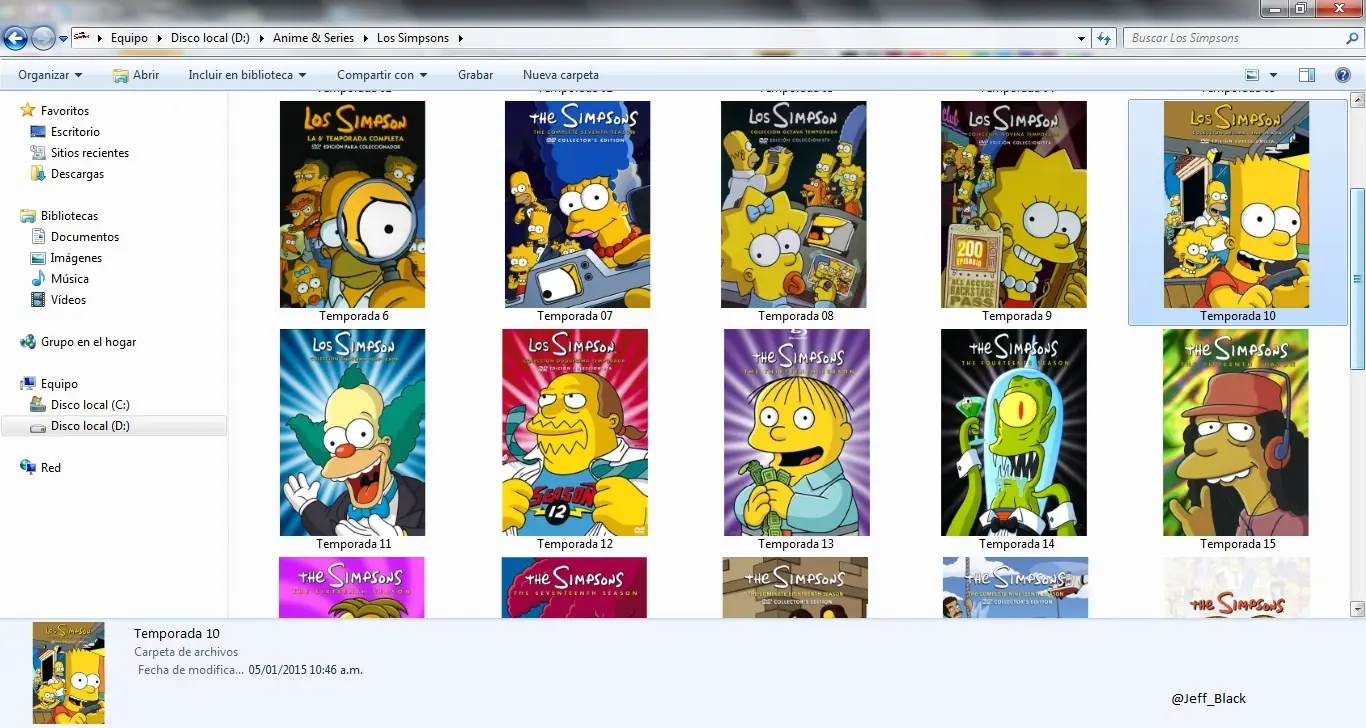This screenshot has height=728, width=1366.
Task: Open Escritorio in the navigation pane
Action: pyautogui.click(x=76, y=132)
